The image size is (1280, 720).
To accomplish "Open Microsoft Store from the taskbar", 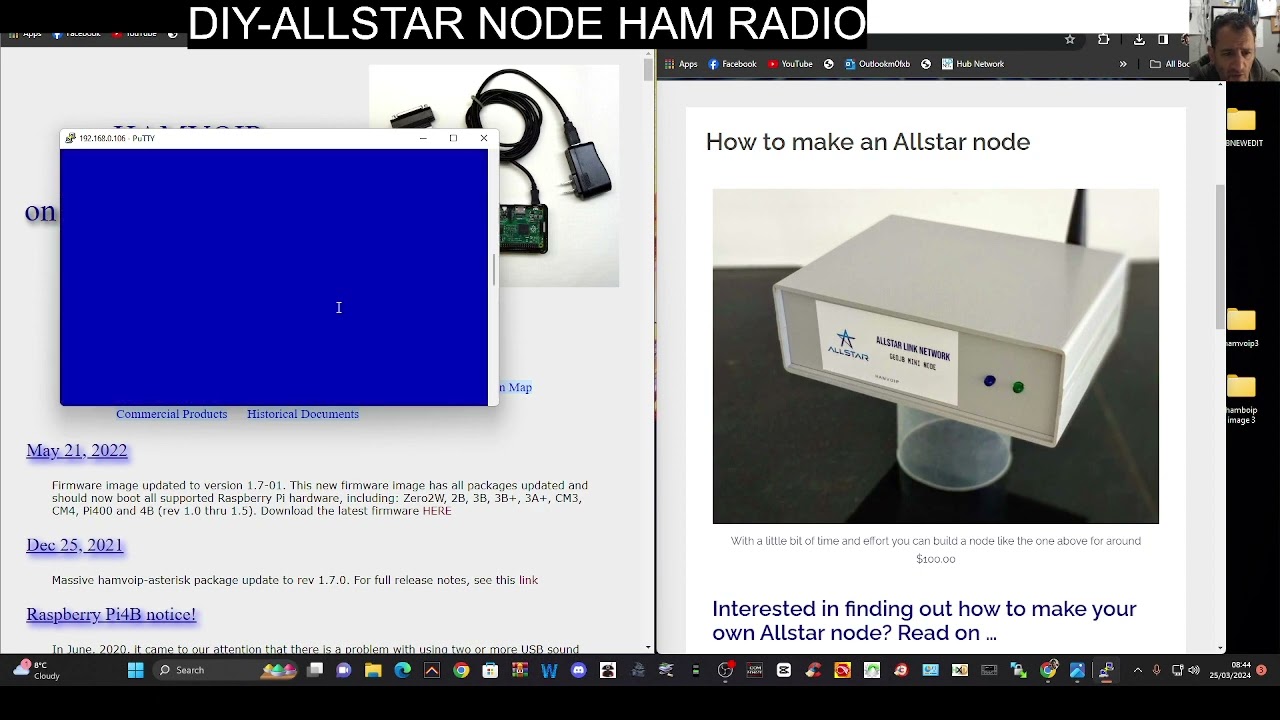I will point(490,670).
